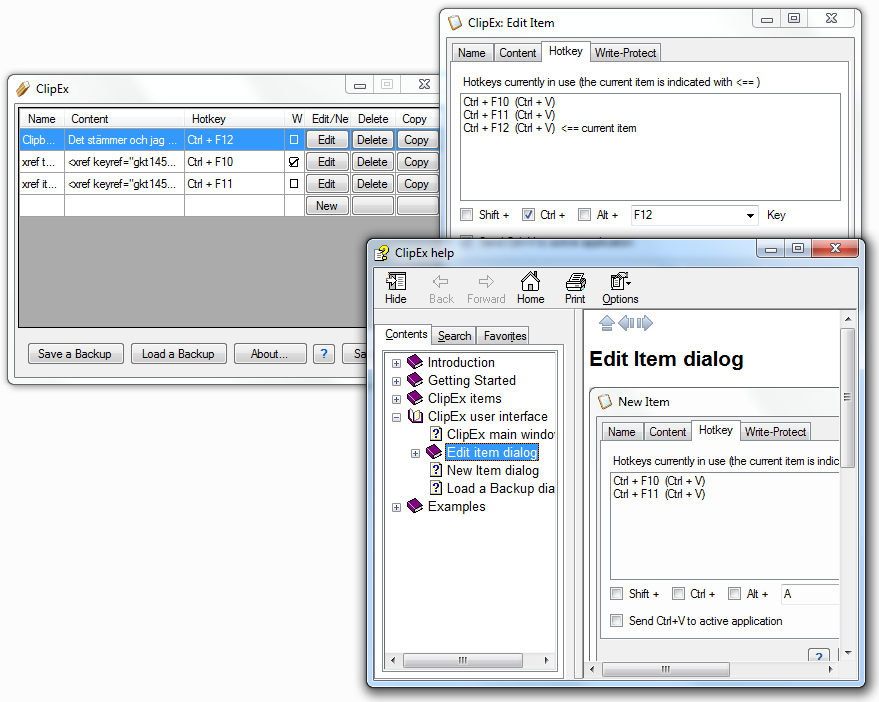Click the ClipEx pencil icon in main window title
Screen dimensions: 879x702
[x=23, y=89]
